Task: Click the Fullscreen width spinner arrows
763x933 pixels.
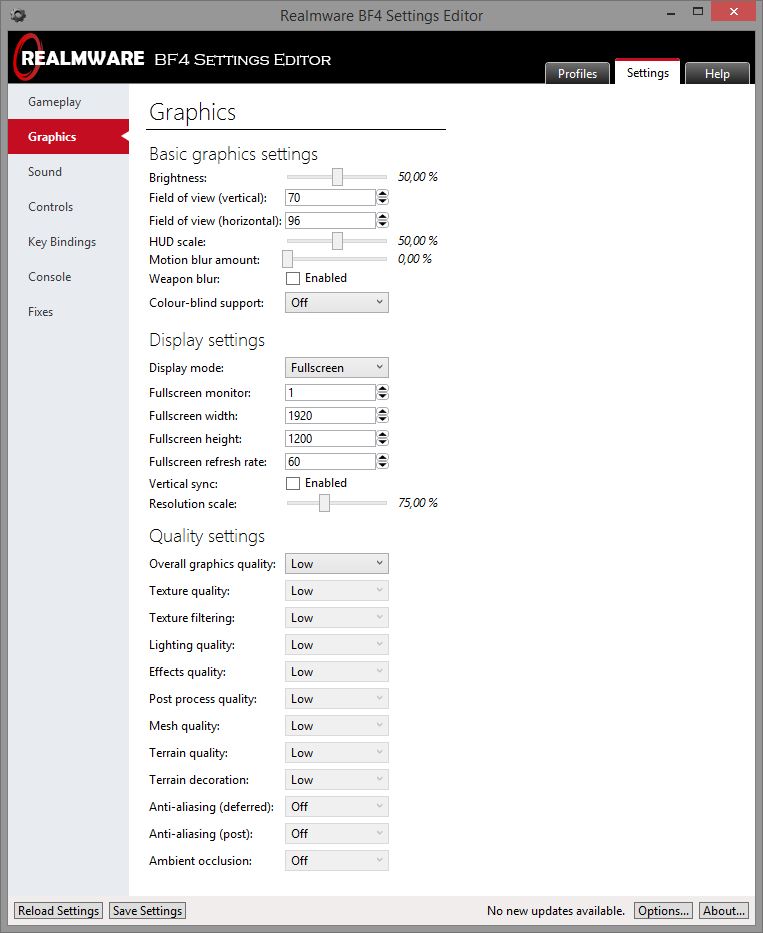Action: tap(383, 415)
